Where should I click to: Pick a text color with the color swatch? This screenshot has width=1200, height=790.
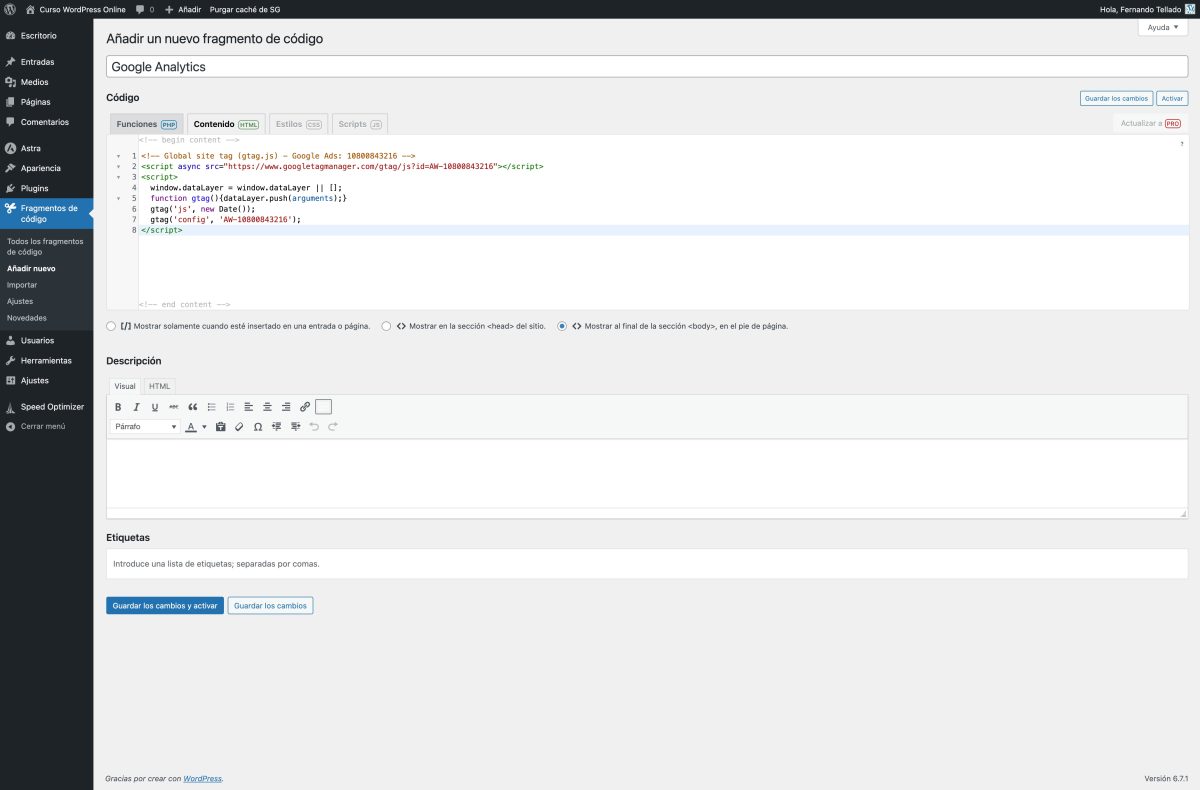click(192, 426)
